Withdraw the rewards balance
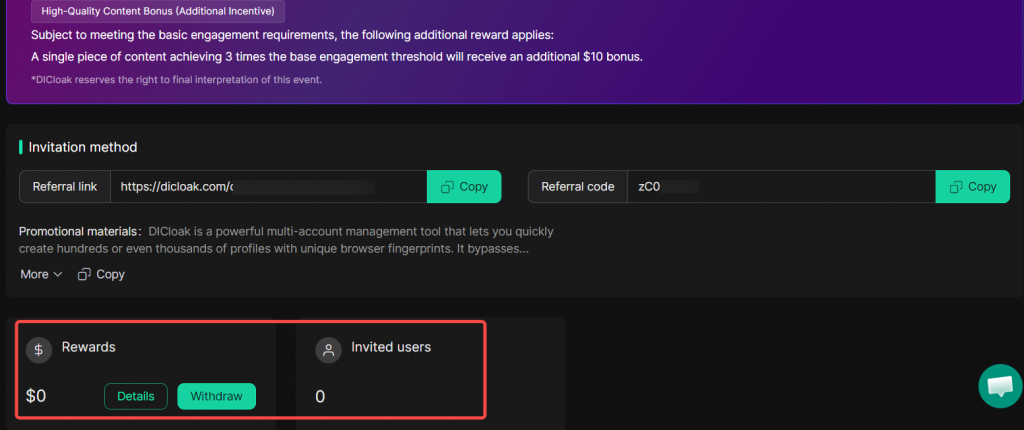 click(216, 396)
